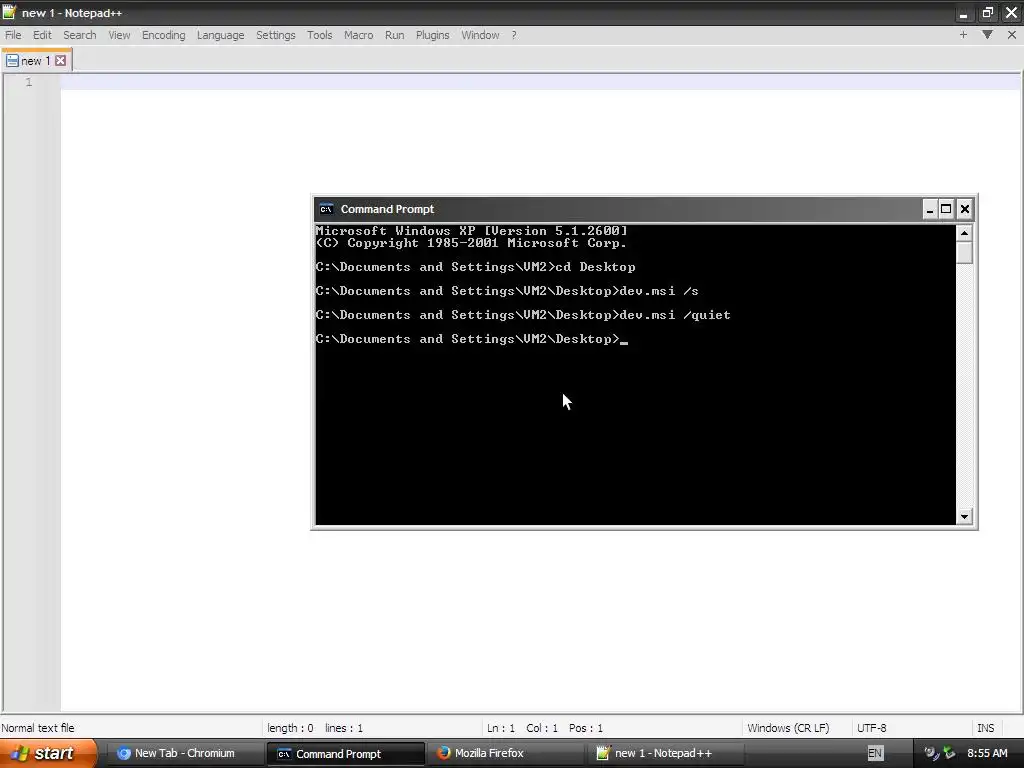Open the Language menu
This screenshot has height=768, width=1024.
221,35
